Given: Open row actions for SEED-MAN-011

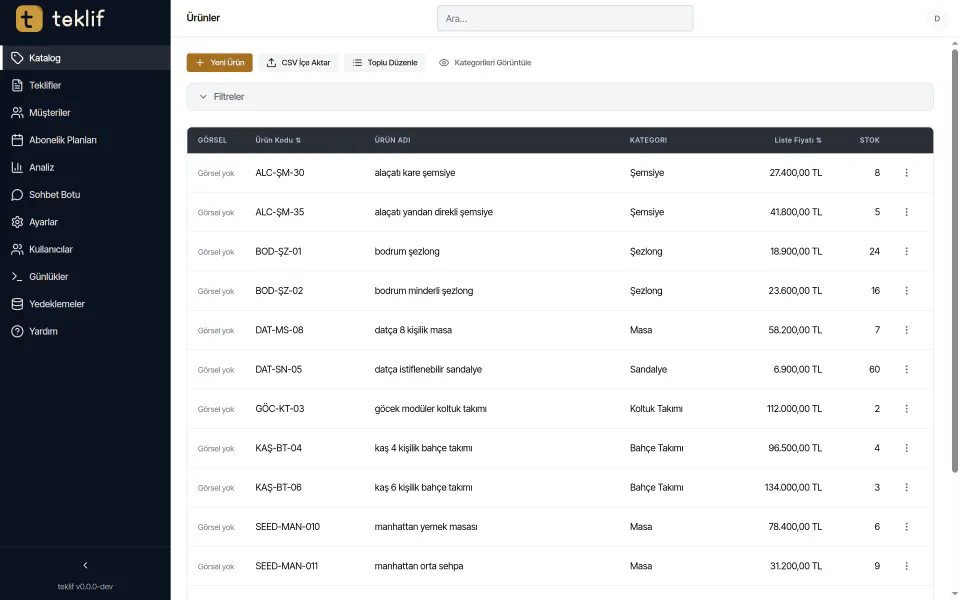Looking at the screenshot, I should click(906, 566).
